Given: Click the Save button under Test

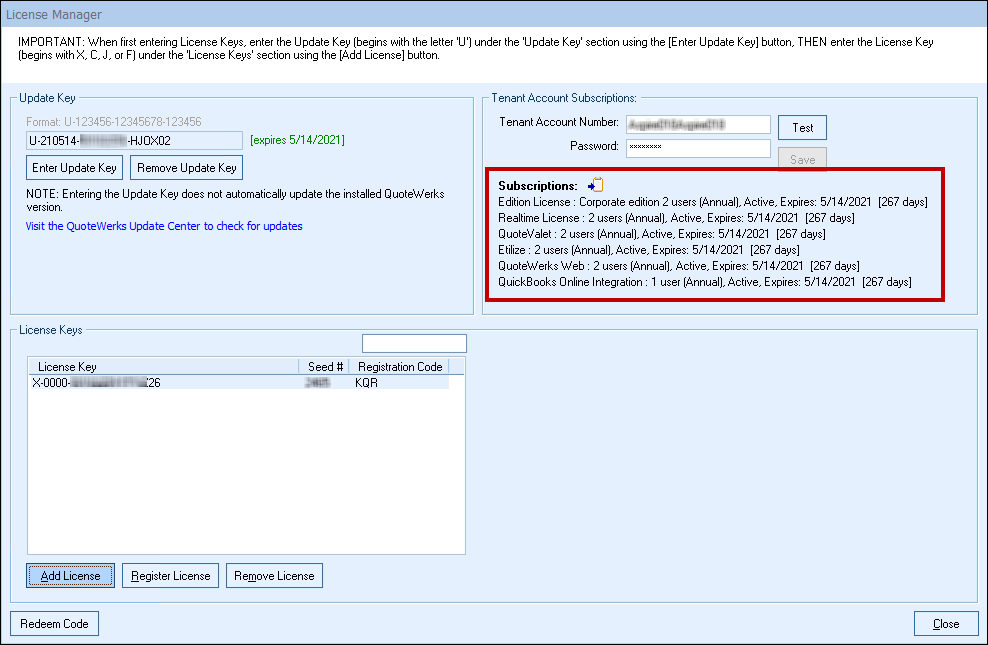Looking at the screenshot, I should click(802, 160).
